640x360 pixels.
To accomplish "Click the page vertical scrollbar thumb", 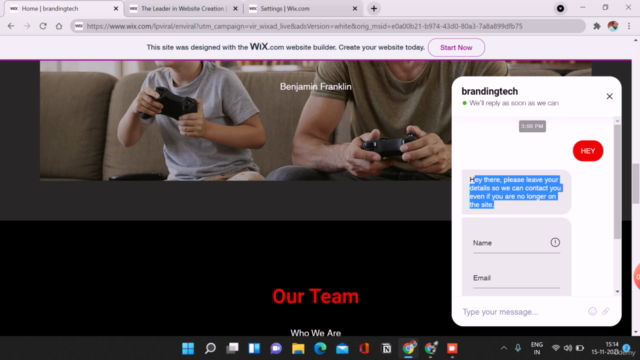I will tap(636, 183).
